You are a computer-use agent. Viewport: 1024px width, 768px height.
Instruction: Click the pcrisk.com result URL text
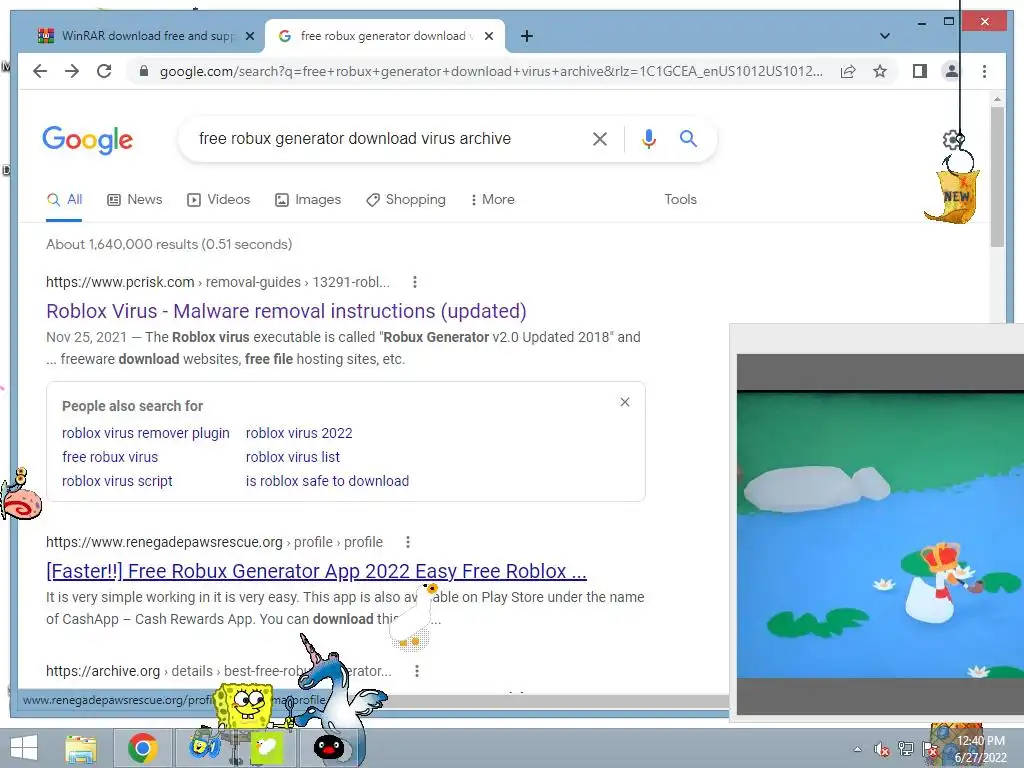coord(217,282)
